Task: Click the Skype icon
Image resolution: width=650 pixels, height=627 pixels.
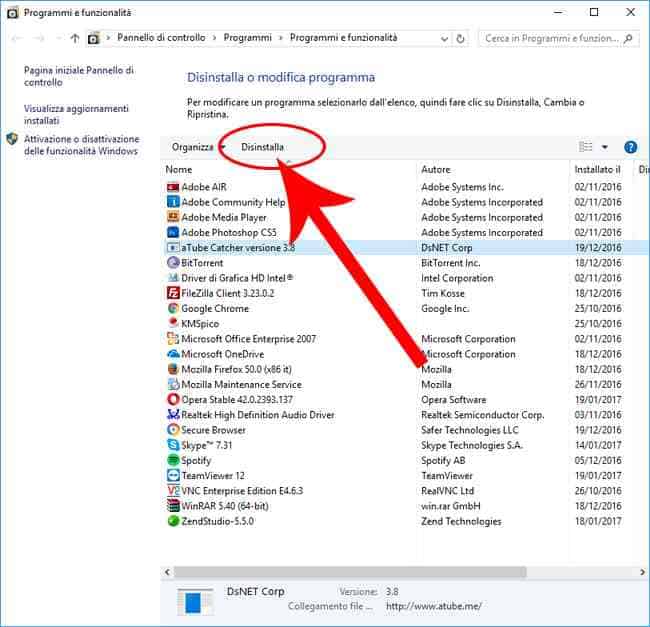Action: click(x=173, y=445)
